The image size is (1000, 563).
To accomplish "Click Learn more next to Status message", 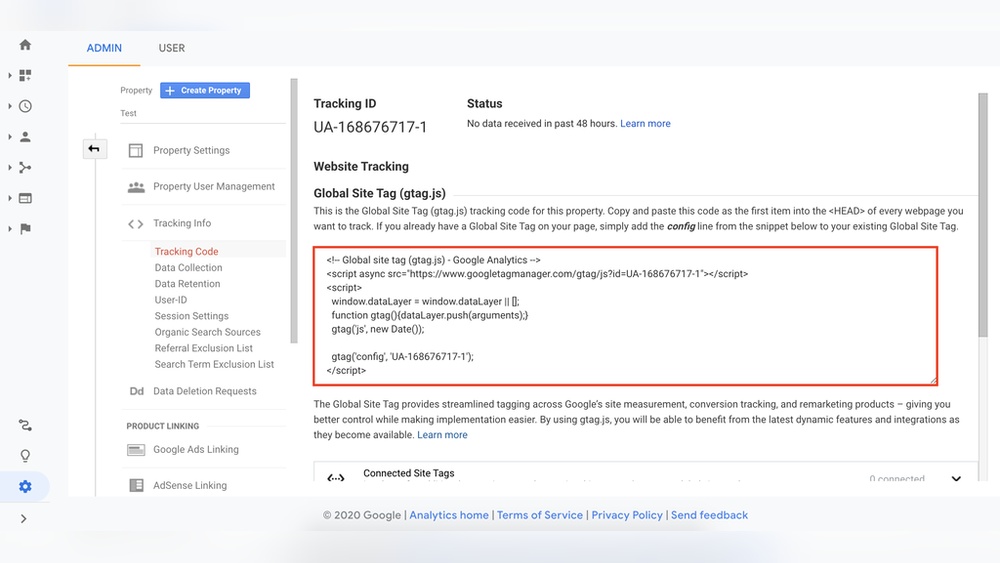I will (645, 124).
